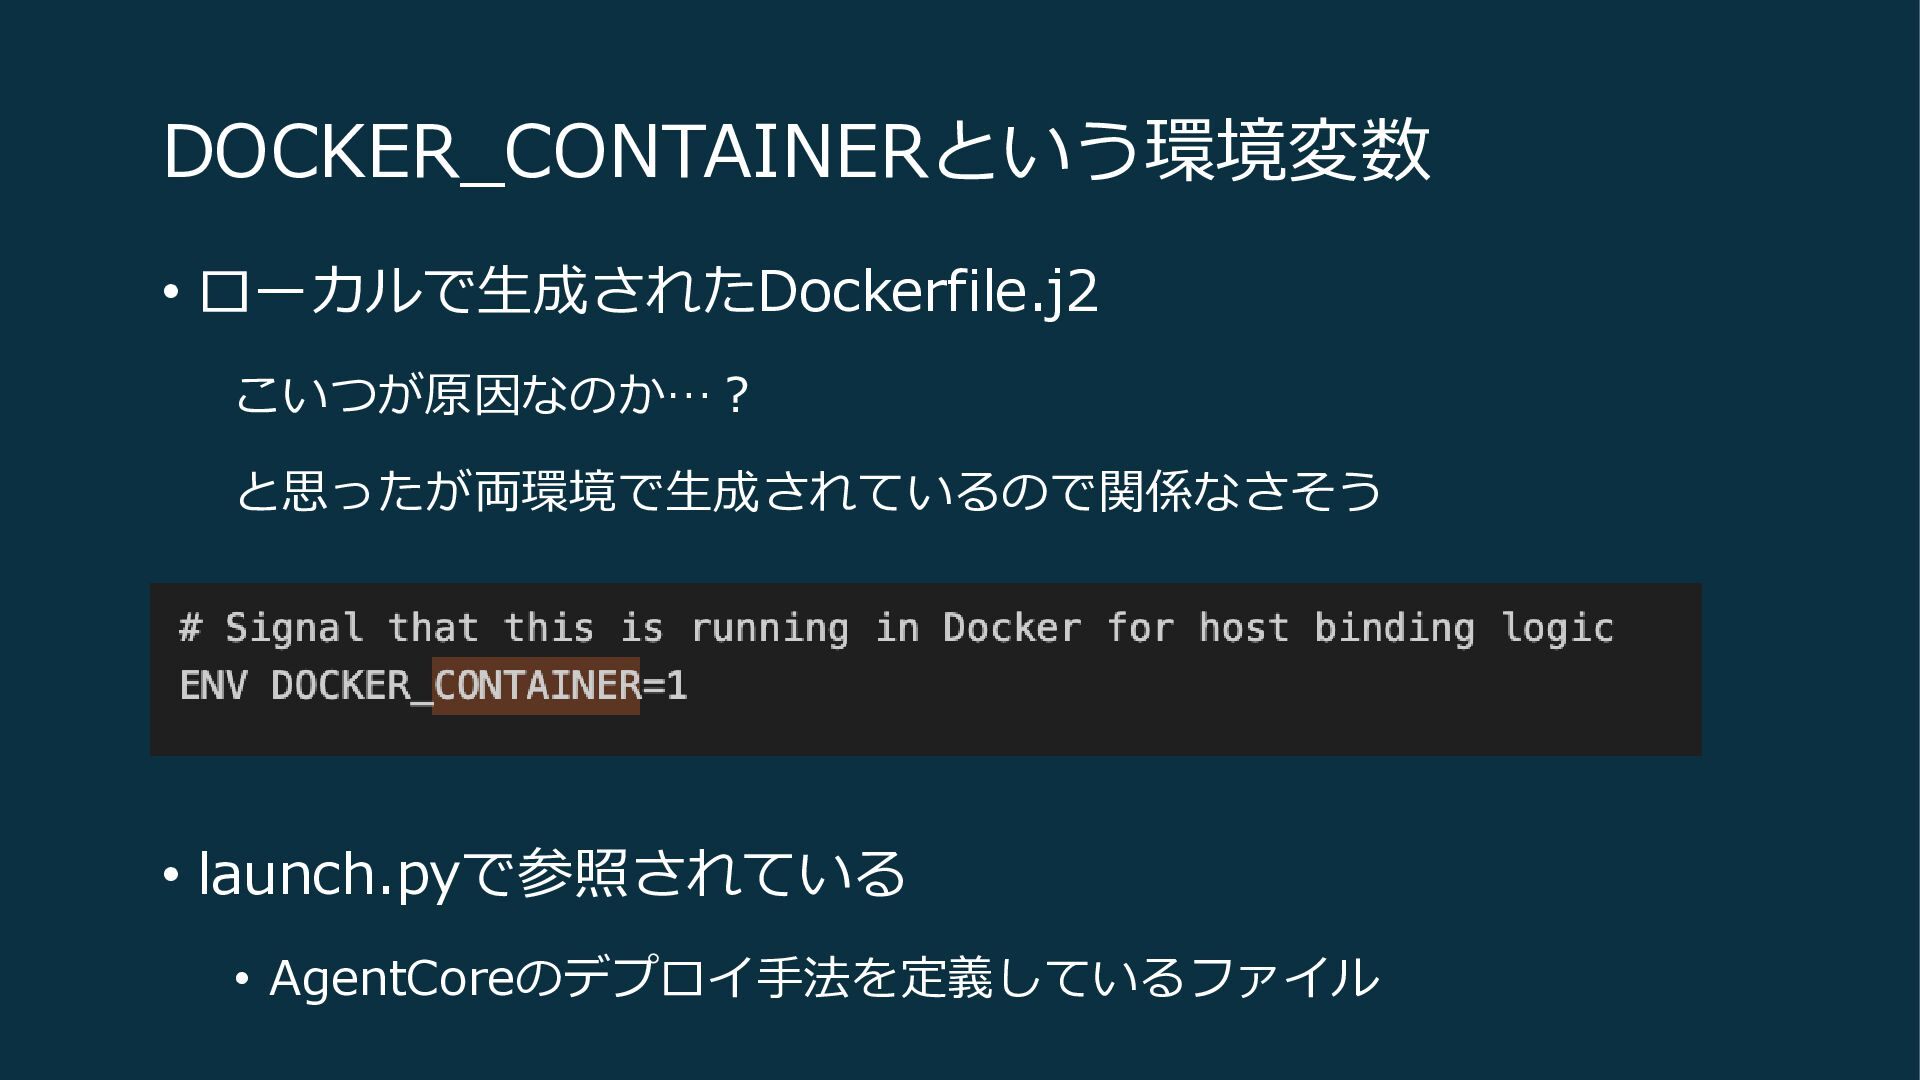
Task: Click the word AgentCore in the sub-bullet
Action: [x=392, y=978]
